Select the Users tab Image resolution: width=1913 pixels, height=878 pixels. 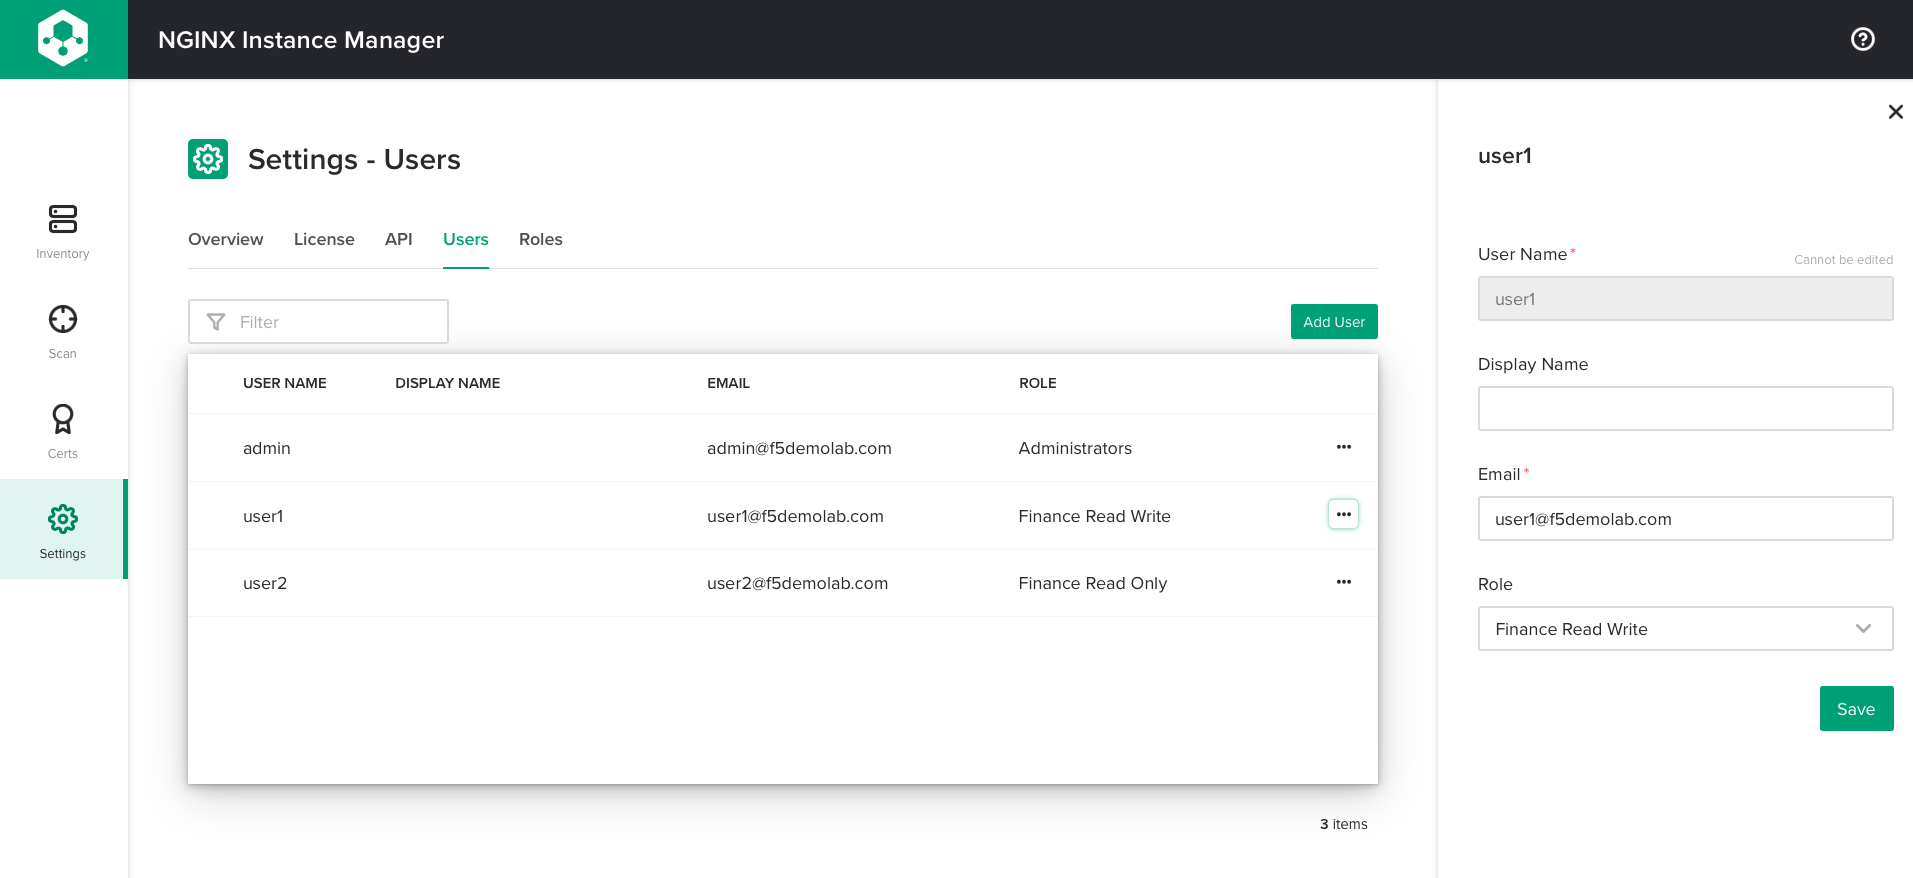[x=466, y=239]
